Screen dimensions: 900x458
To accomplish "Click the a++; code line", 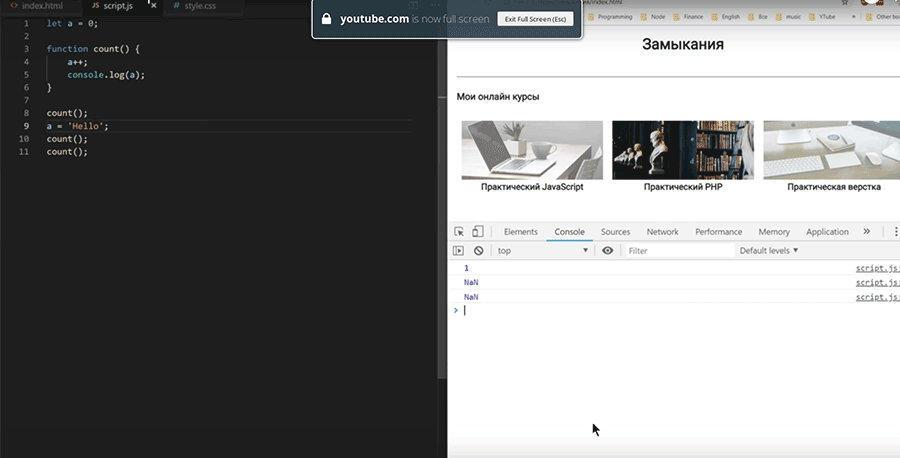I will (x=77, y=62).
